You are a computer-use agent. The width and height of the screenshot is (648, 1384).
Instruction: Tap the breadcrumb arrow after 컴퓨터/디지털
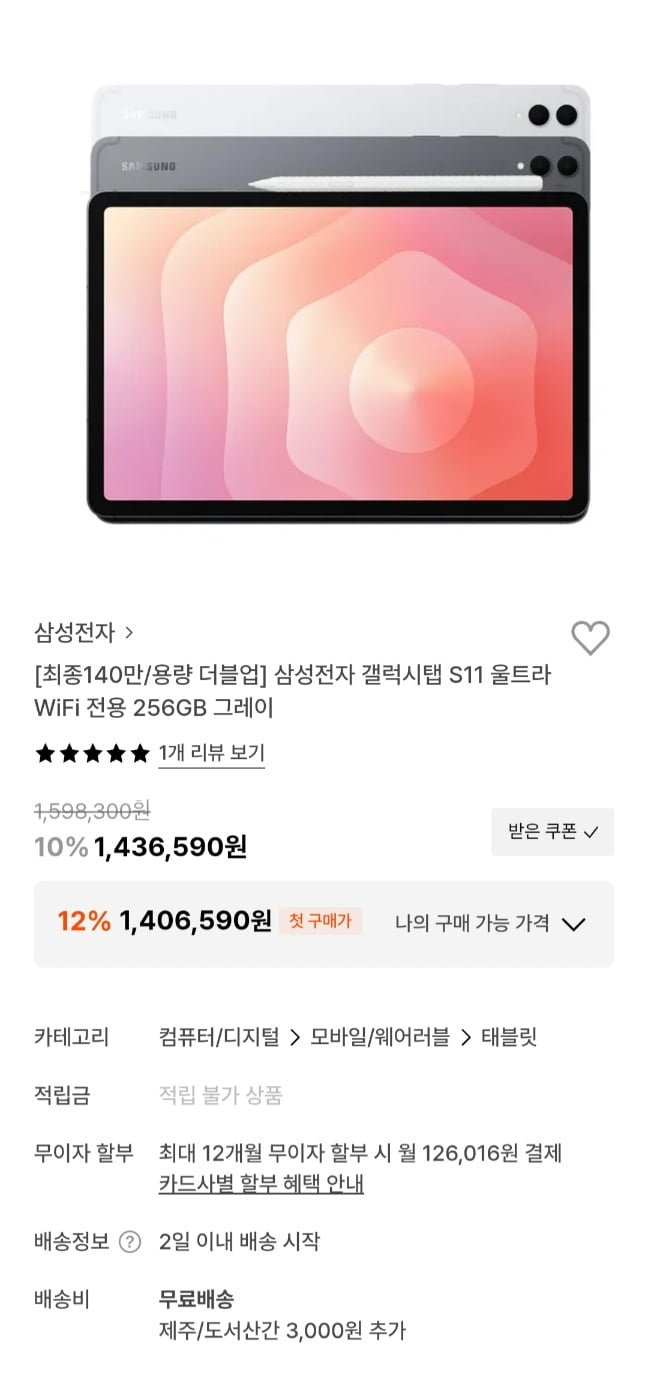coord(294,1038)
